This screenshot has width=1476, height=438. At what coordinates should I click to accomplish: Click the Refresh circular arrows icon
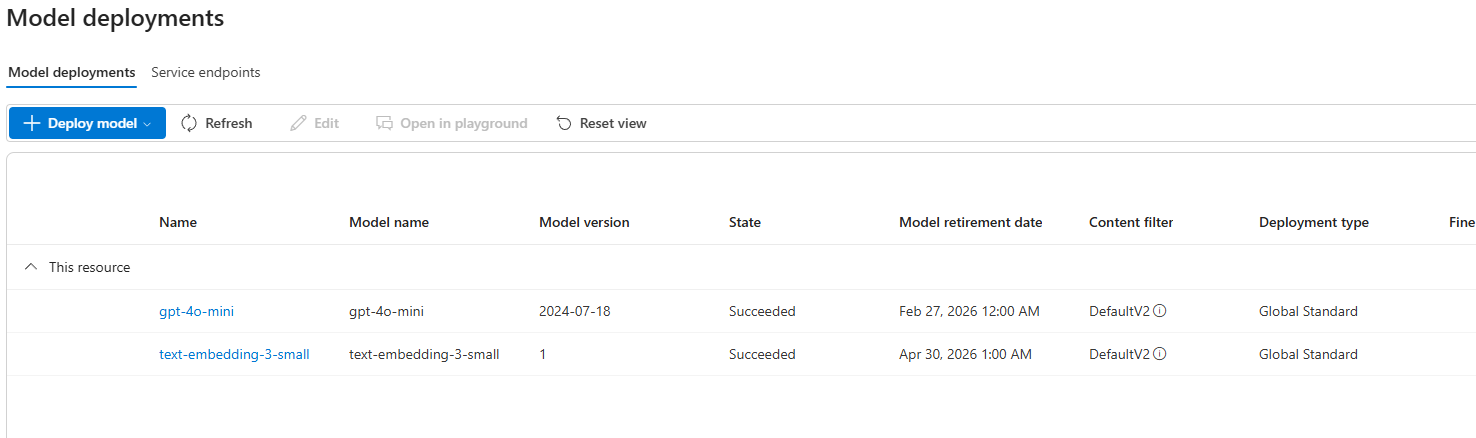tap(189, 123)
